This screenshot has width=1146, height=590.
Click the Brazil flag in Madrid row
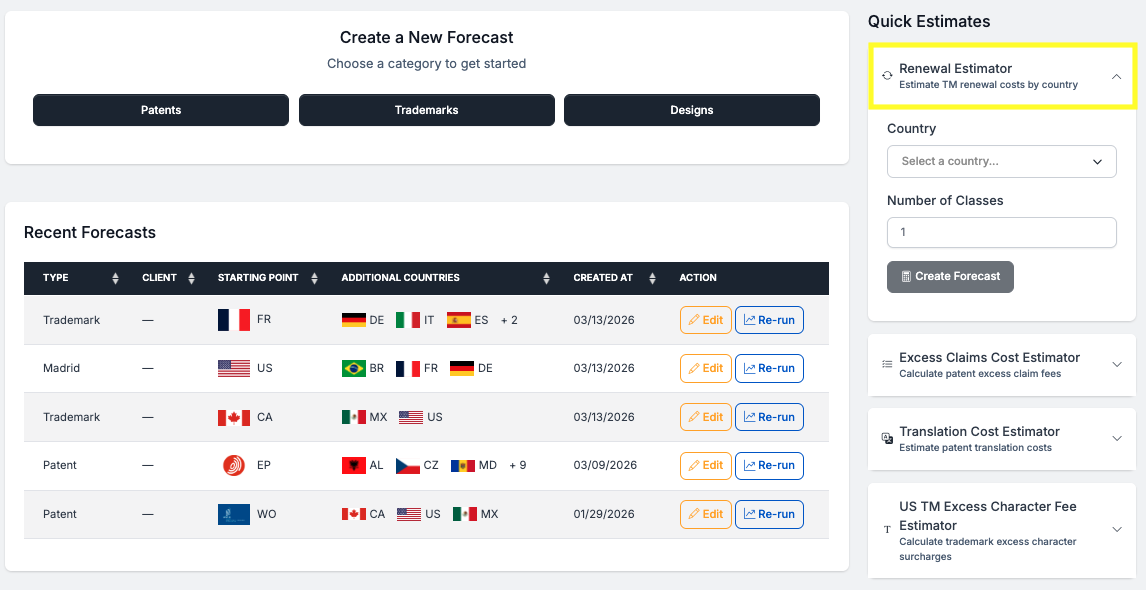354,368
